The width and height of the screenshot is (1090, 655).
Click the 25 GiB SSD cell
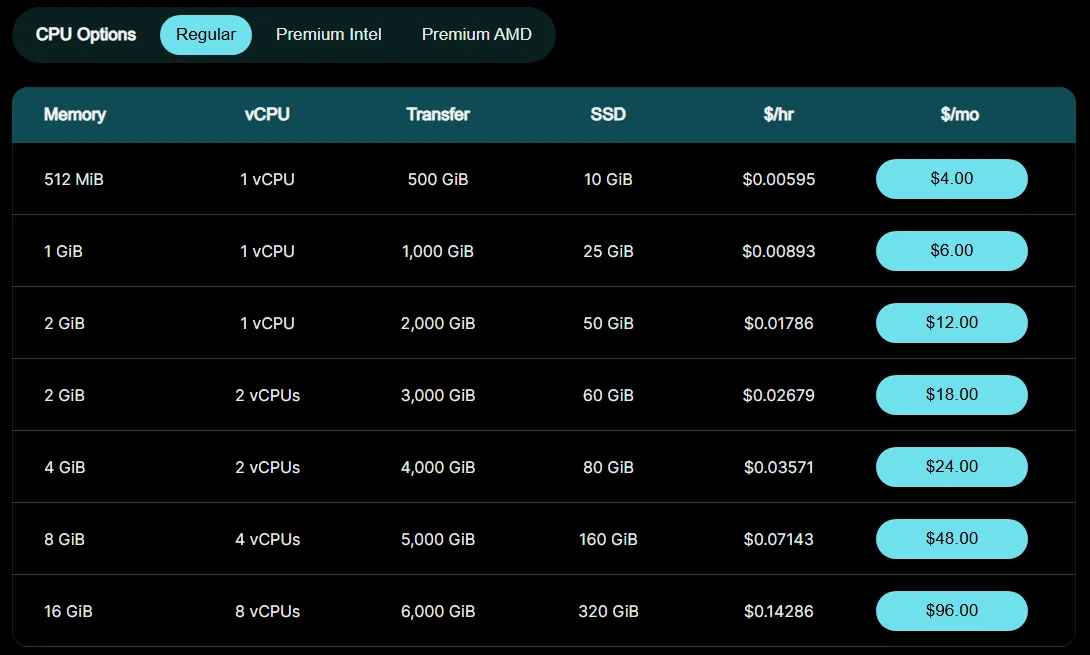(x=608, y=252)
